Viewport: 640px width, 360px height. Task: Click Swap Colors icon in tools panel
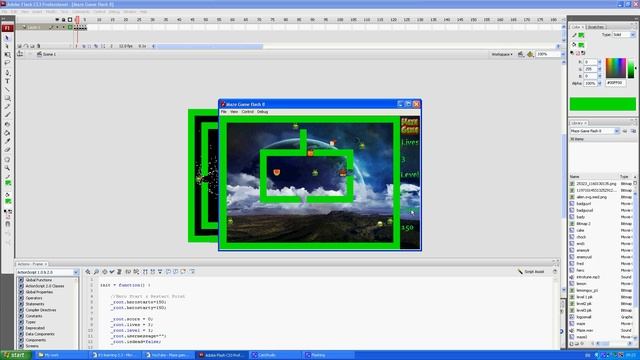(10, 212)
